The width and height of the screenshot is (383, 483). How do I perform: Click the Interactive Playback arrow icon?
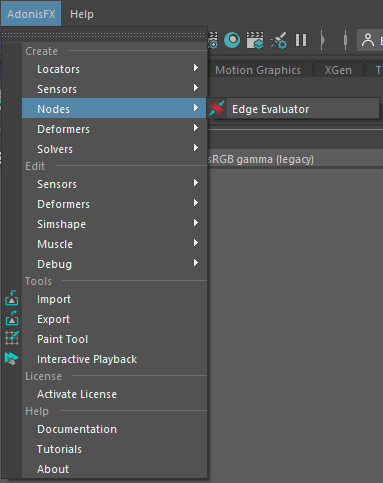click(12, 358)
